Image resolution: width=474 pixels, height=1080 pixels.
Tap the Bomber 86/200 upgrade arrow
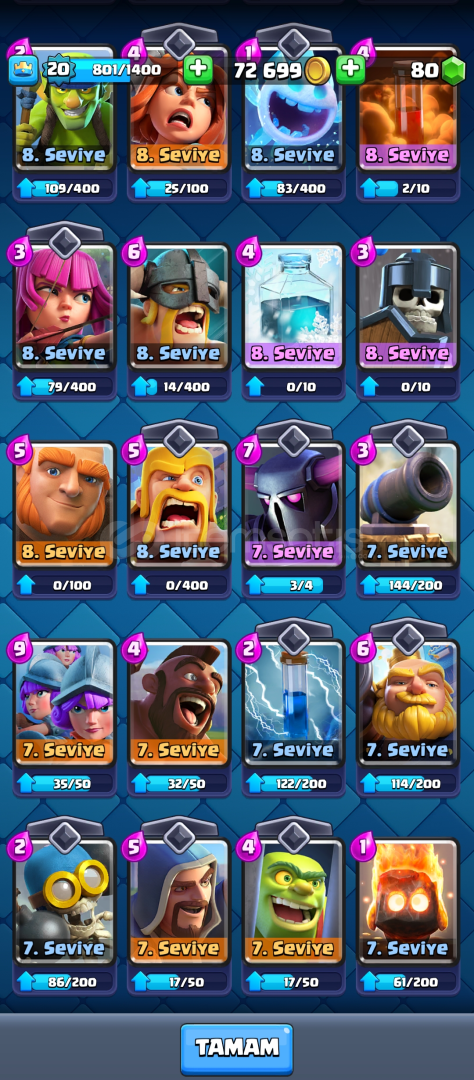[x=26, y=982]
